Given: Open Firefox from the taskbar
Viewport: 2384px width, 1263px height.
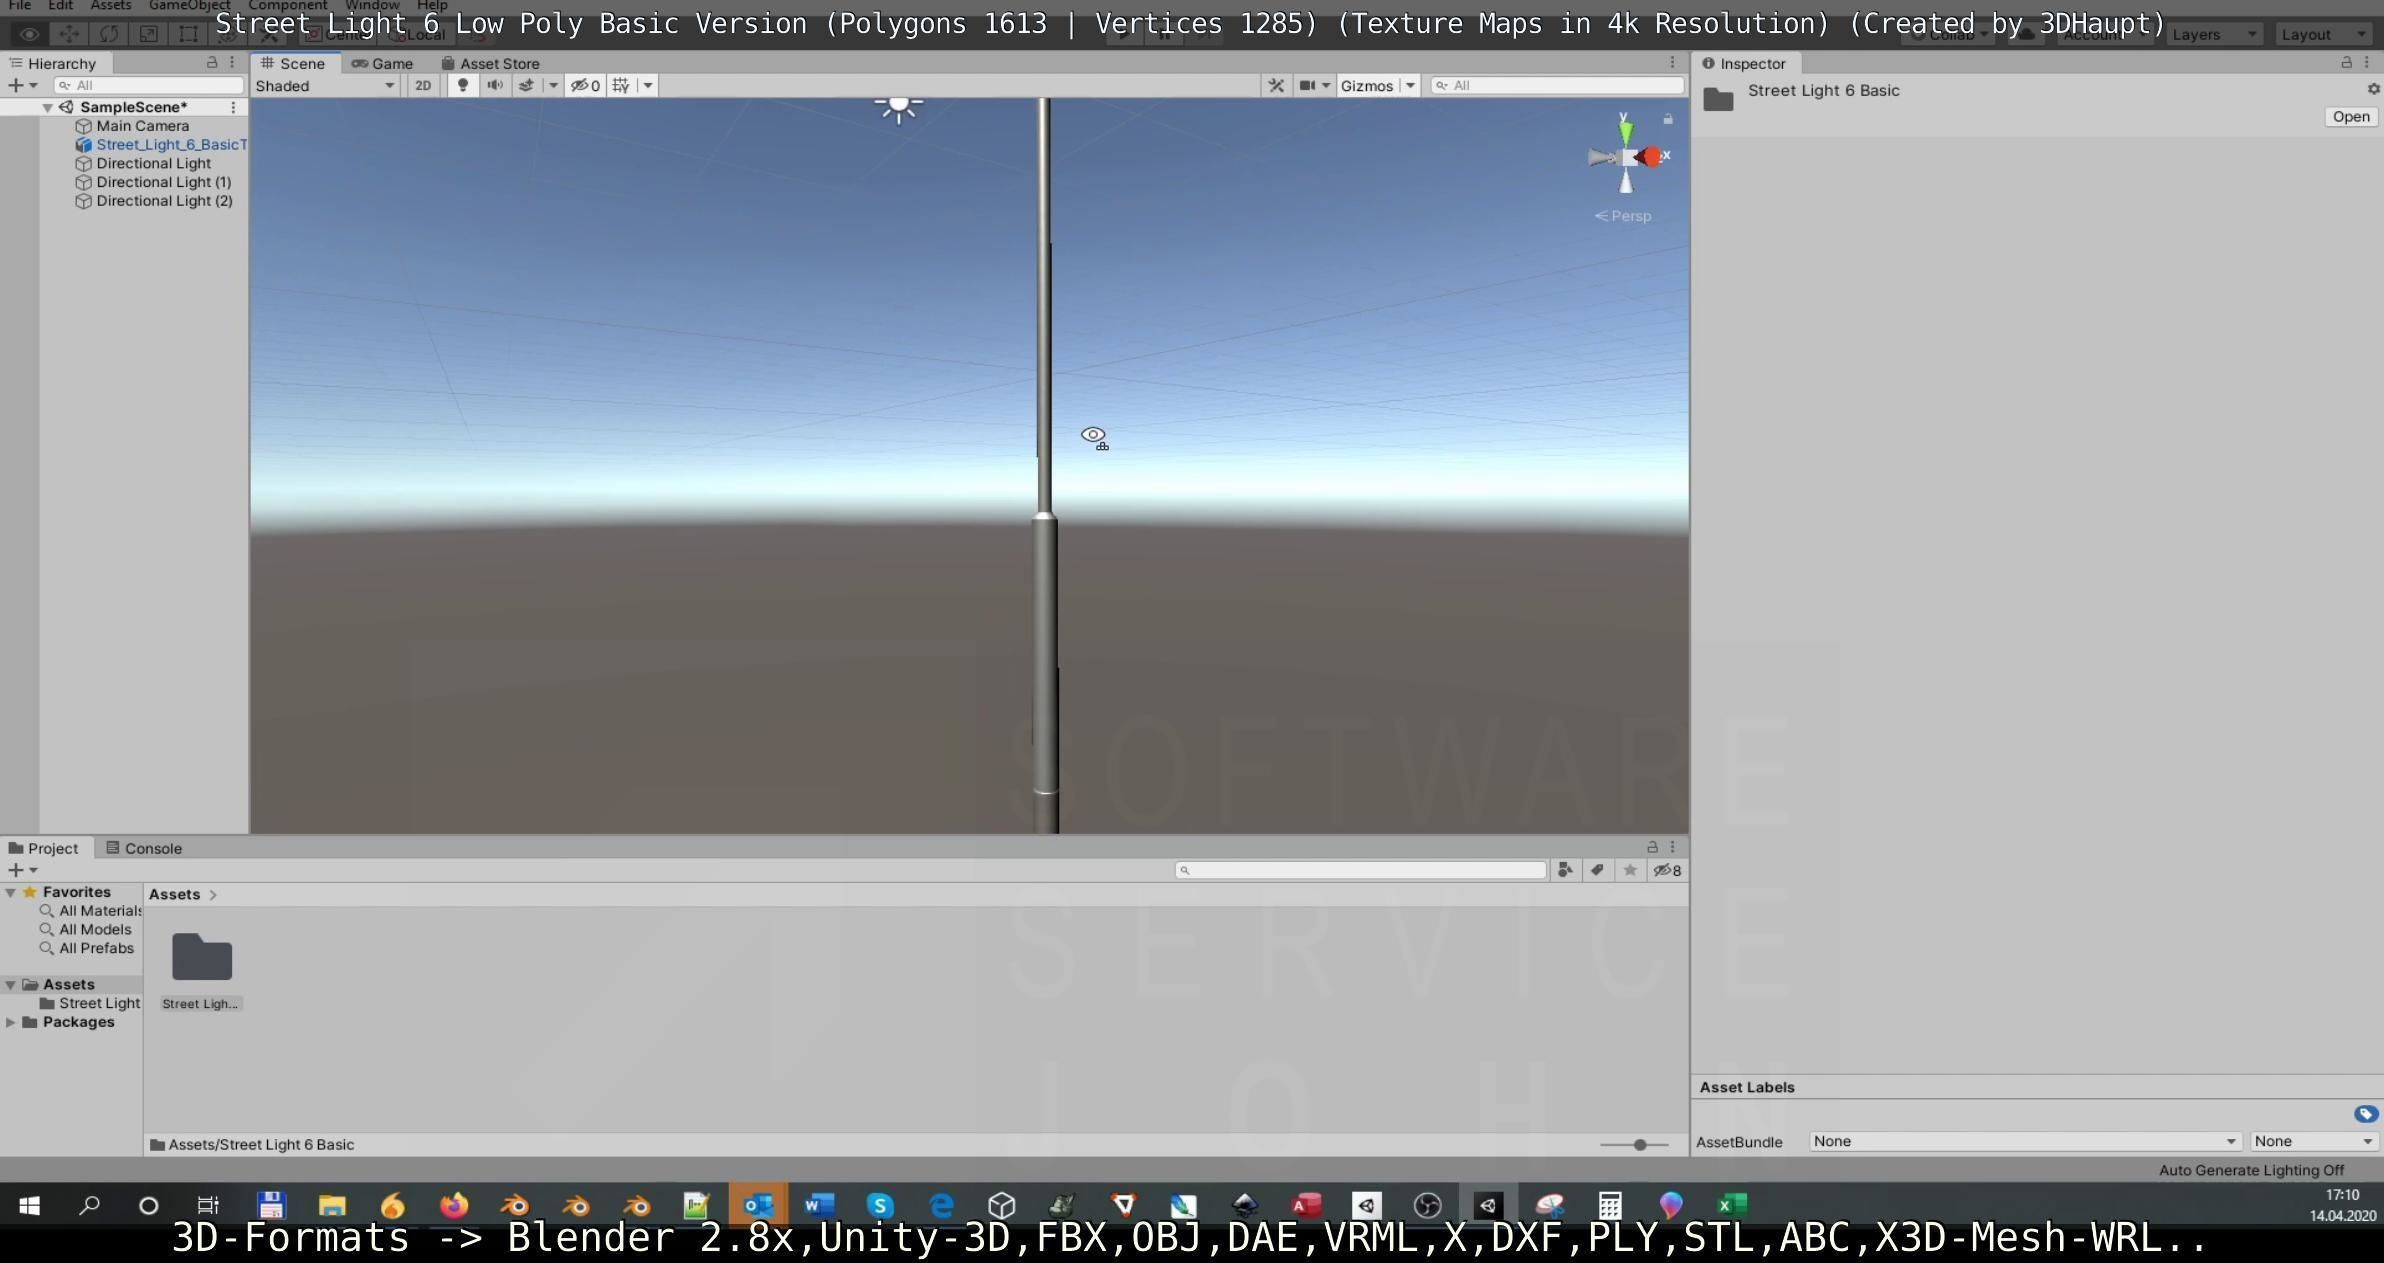Looking at the screenshot, I should [454, 1205].
